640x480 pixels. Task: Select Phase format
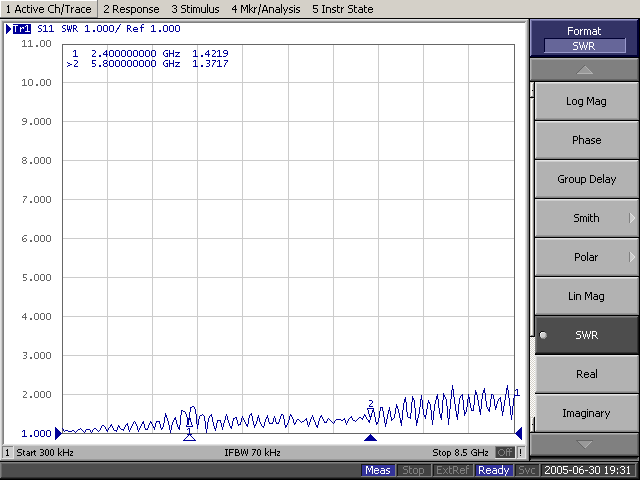coord(586,140)
